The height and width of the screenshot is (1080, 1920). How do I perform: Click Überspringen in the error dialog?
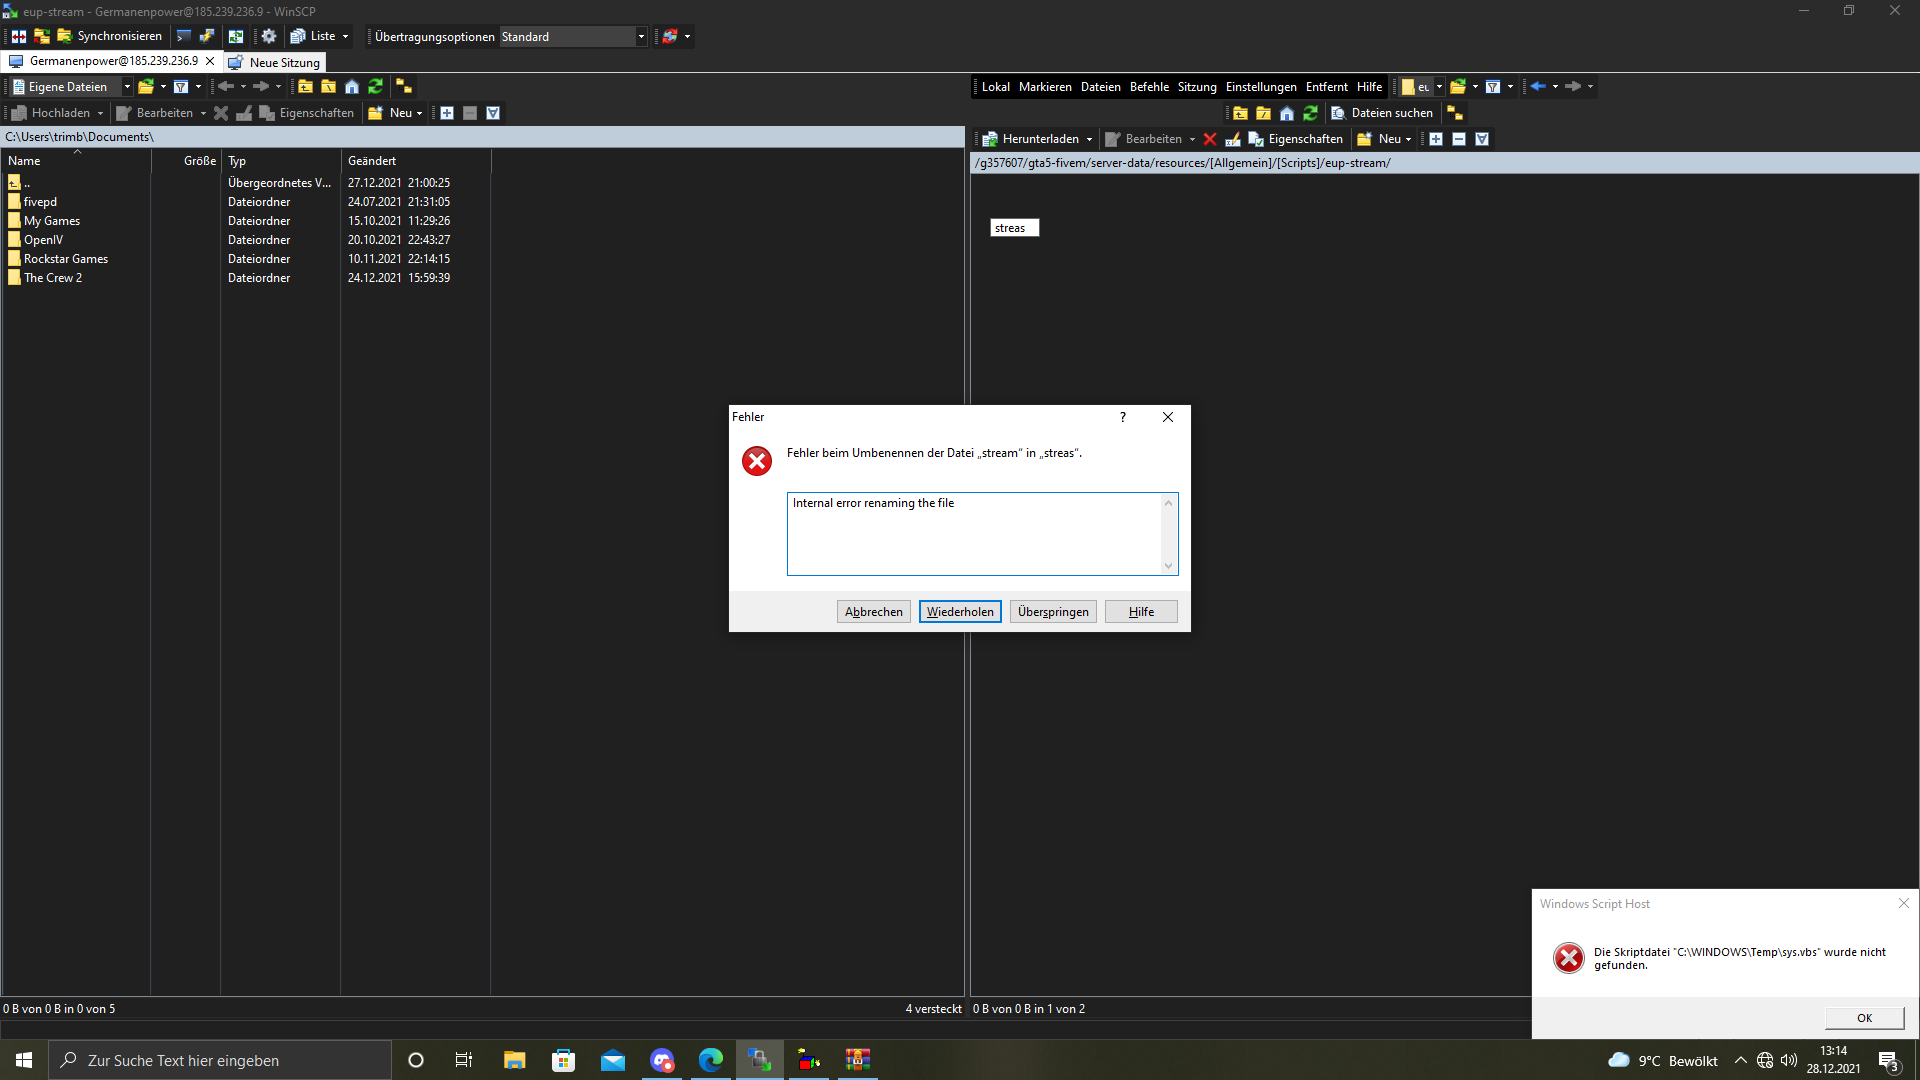coord(1053,612)
